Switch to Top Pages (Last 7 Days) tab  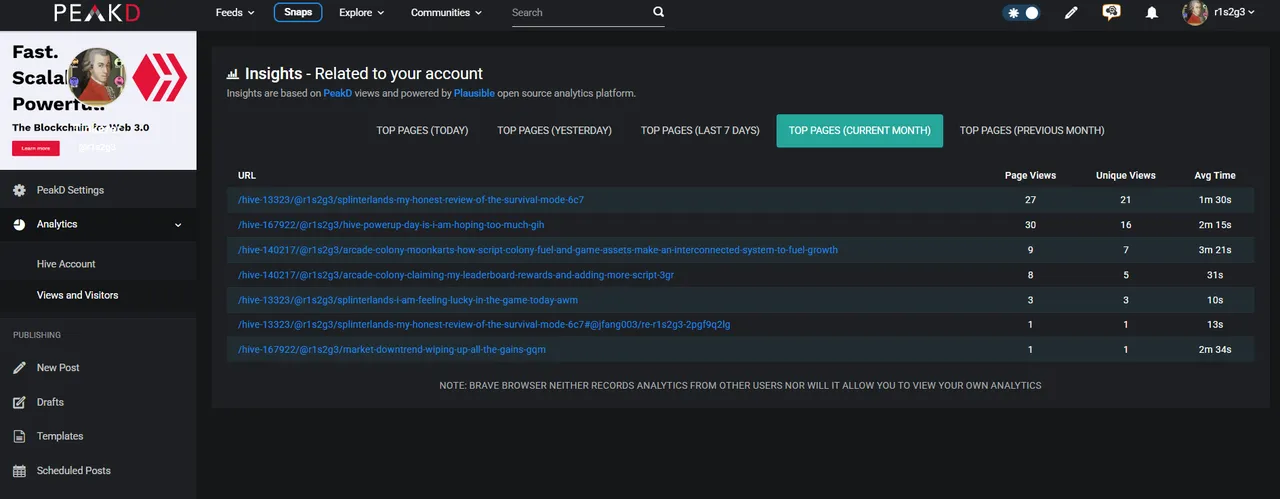[x=700, y=130]
